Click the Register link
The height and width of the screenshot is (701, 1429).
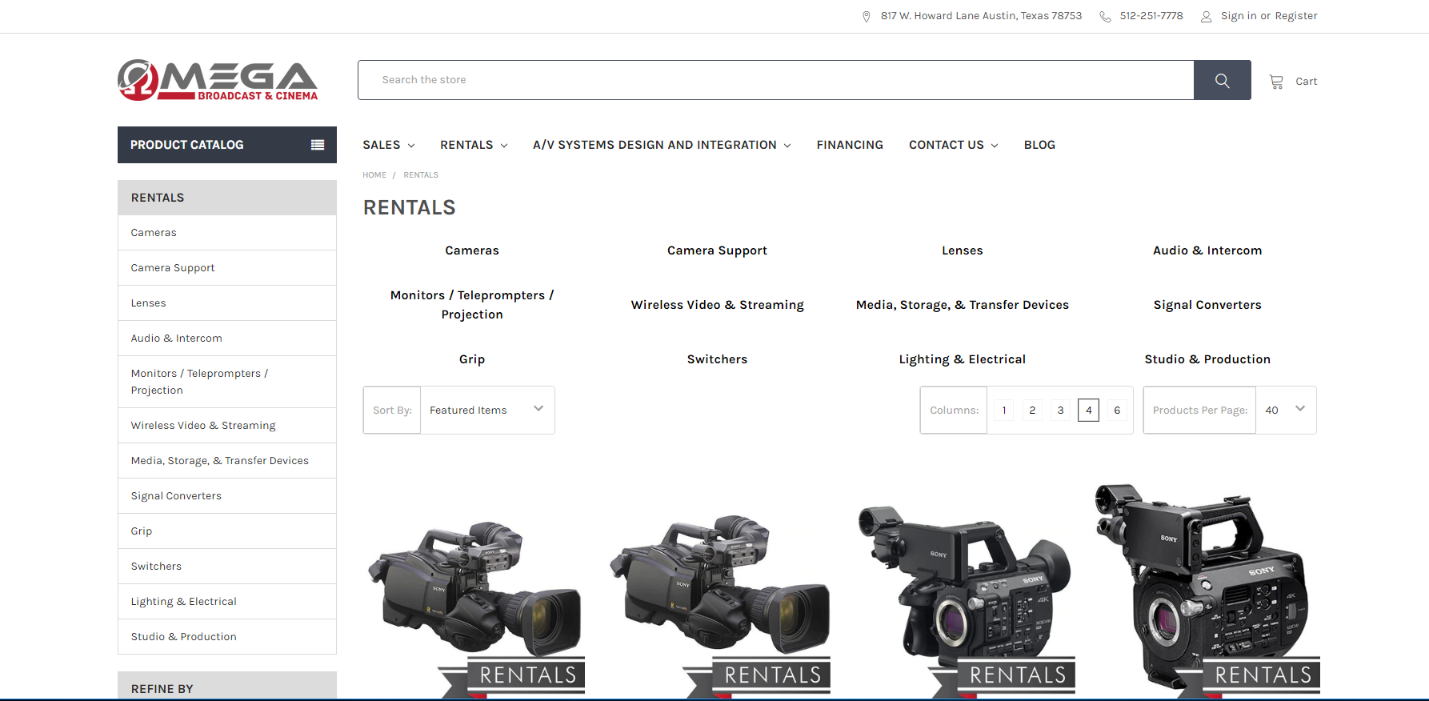pos(1295,16)
